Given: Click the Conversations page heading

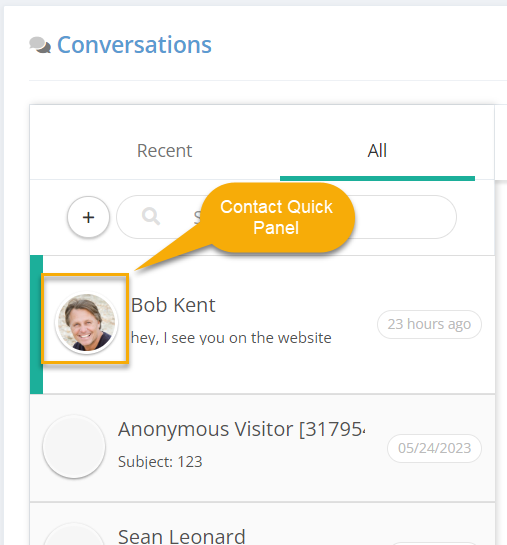Looking at the screenshot, I should (134, 45).
